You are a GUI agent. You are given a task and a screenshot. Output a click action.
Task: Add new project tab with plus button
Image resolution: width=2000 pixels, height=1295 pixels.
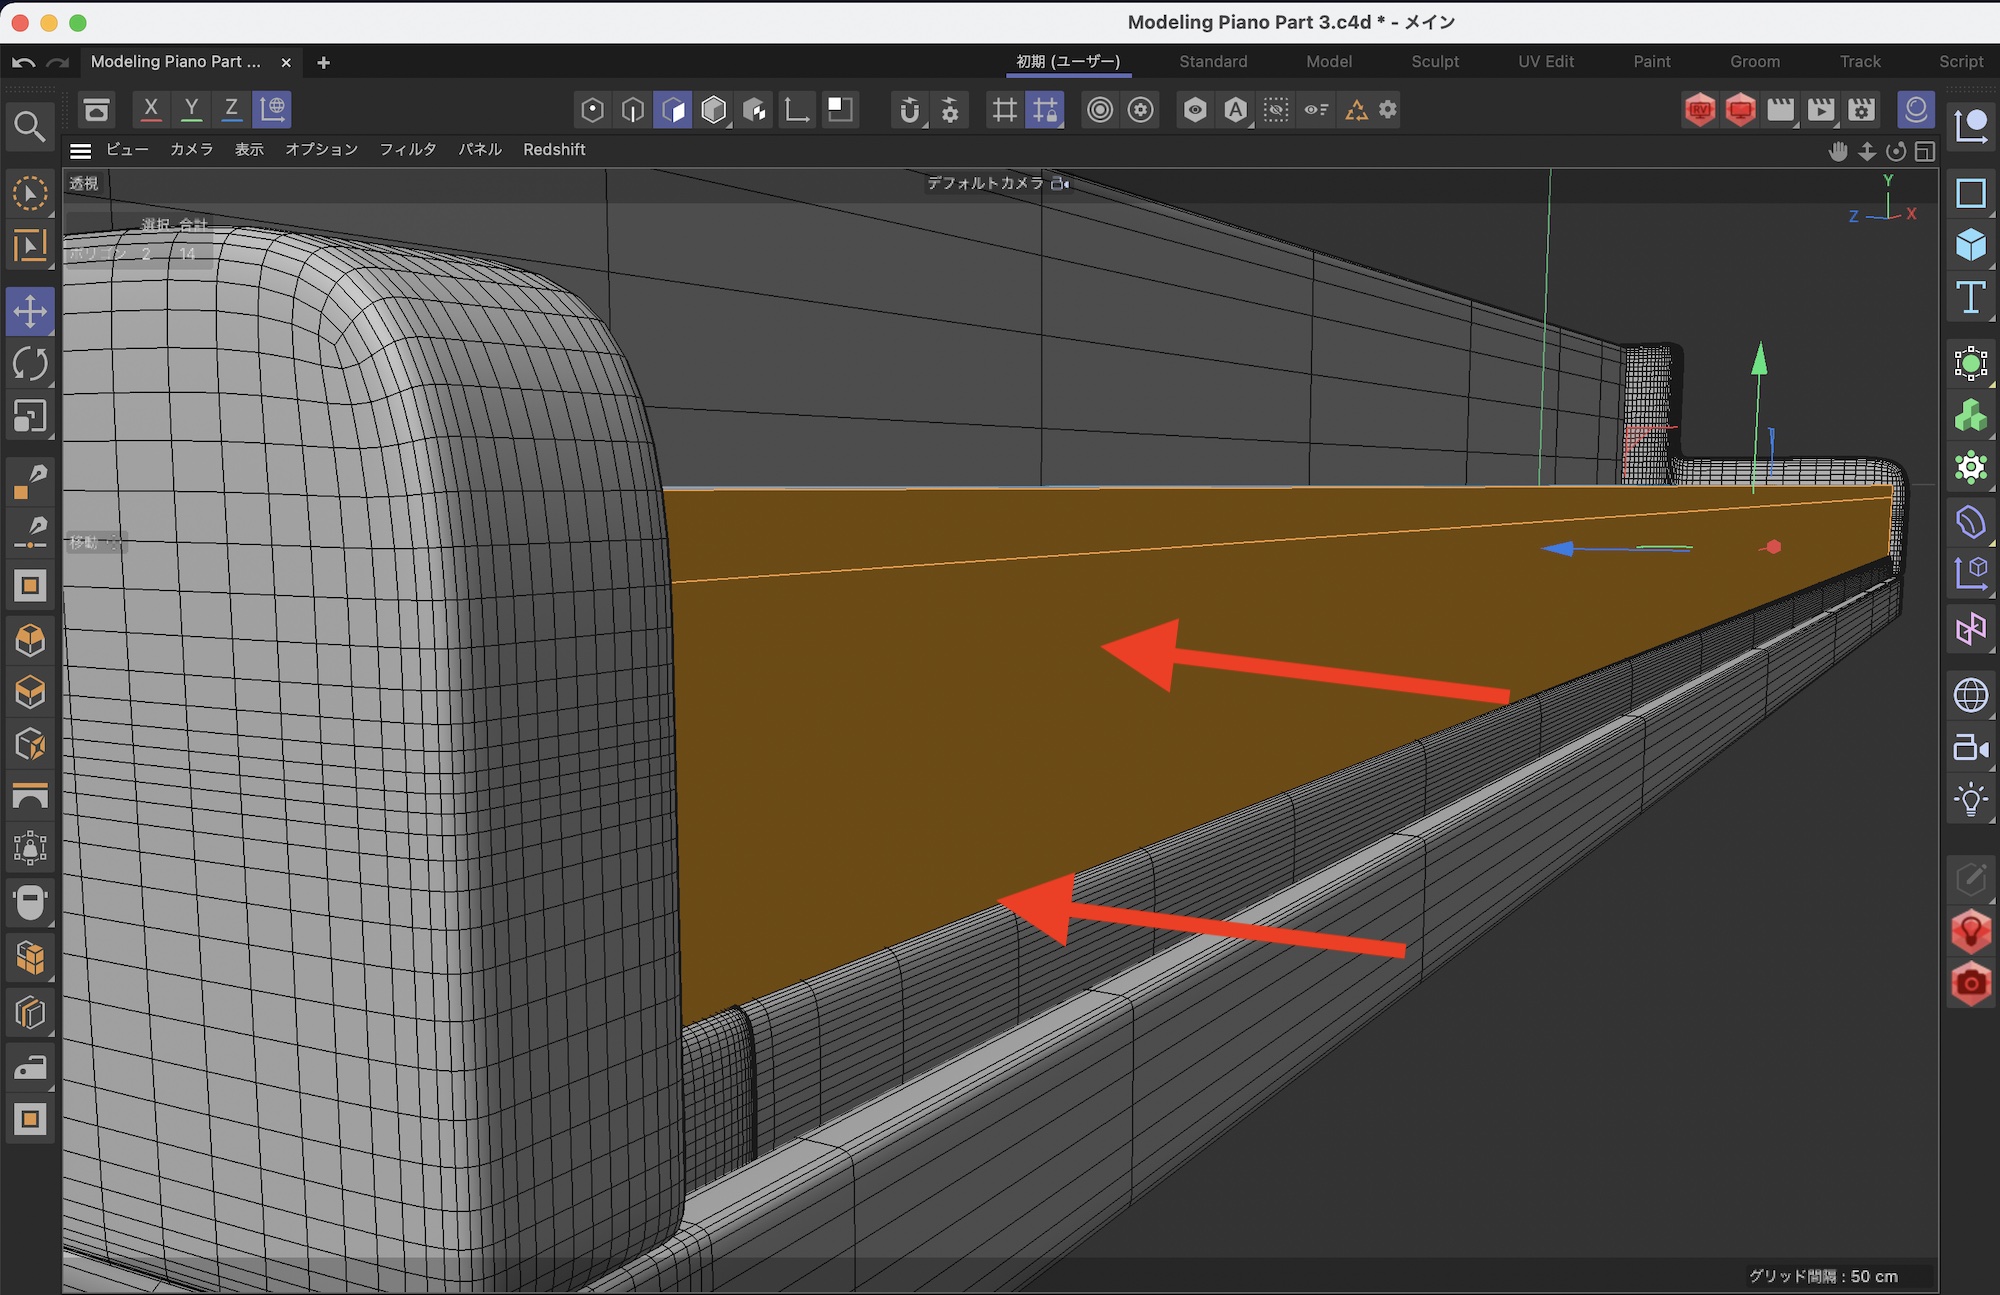coord(323,62)
